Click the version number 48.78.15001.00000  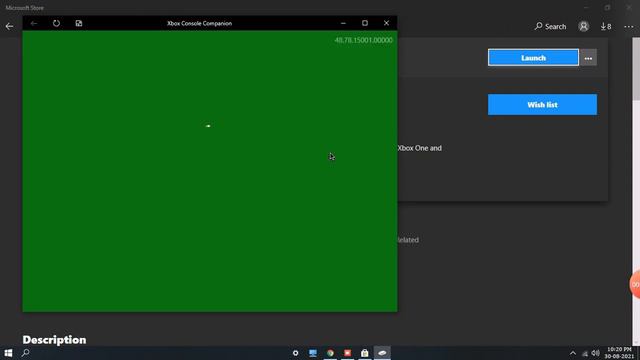pyautogui.click(x=363, y=40)
